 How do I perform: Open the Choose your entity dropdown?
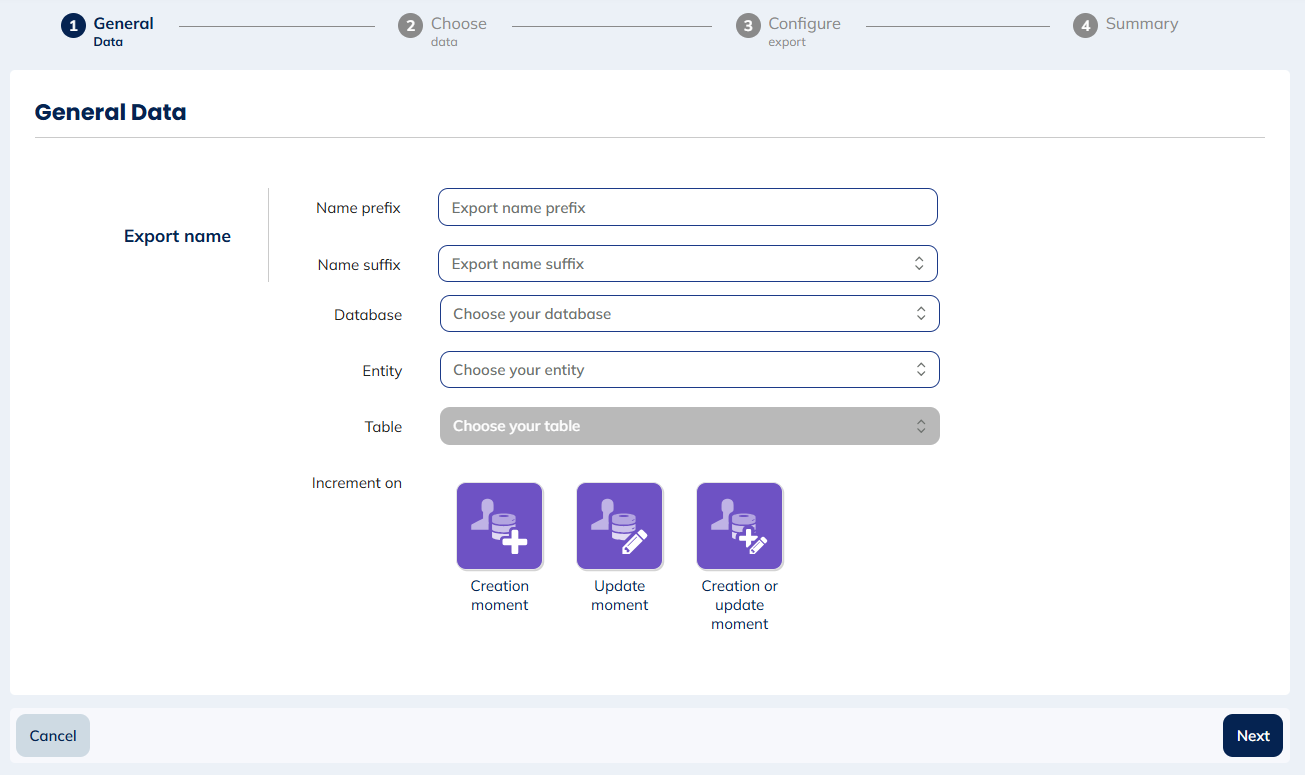point(688,369)
